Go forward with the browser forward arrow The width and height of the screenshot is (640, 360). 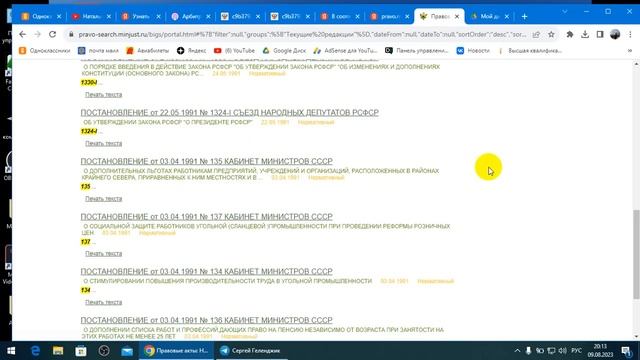click(38, 35)
